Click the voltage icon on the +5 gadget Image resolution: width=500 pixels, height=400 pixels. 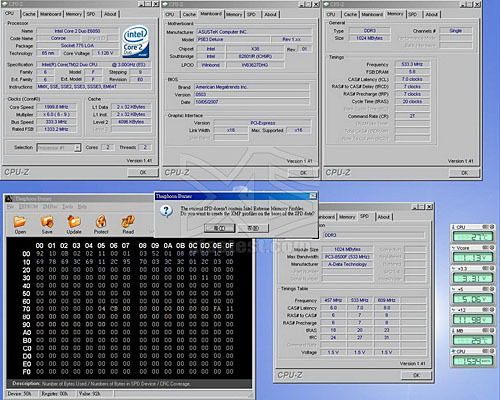tap(453, 289)
